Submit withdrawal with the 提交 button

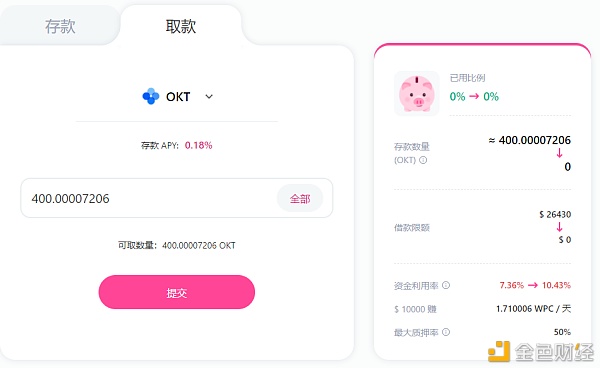click(x=177, y=292)
